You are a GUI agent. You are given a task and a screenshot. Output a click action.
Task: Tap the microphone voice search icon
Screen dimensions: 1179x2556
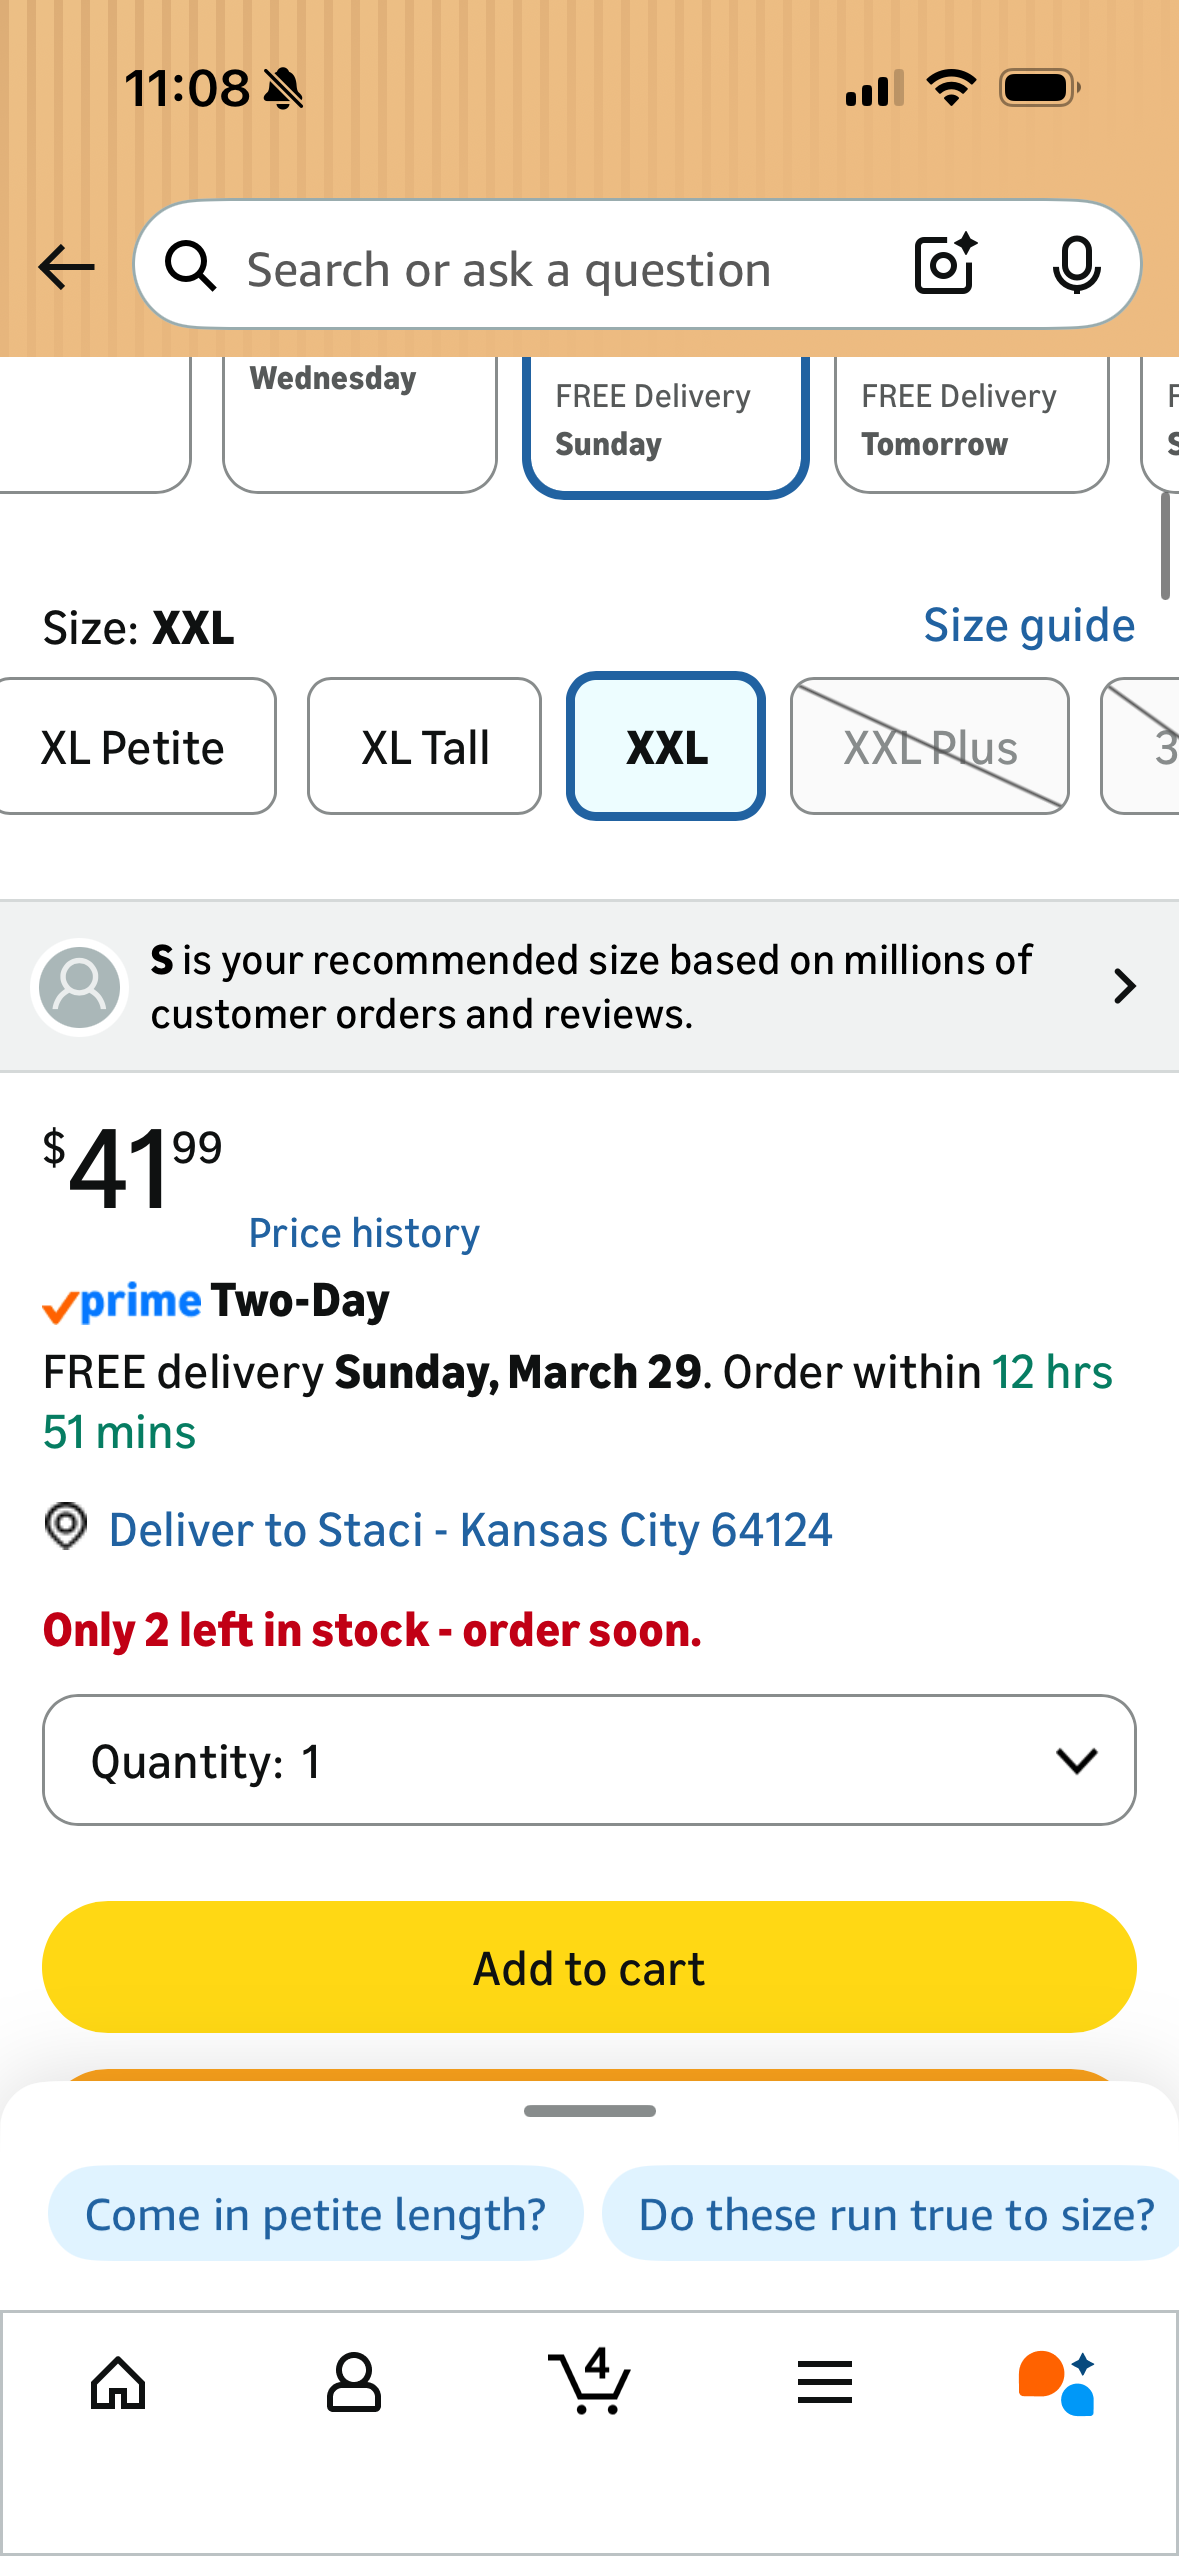tap(1076, 266)
